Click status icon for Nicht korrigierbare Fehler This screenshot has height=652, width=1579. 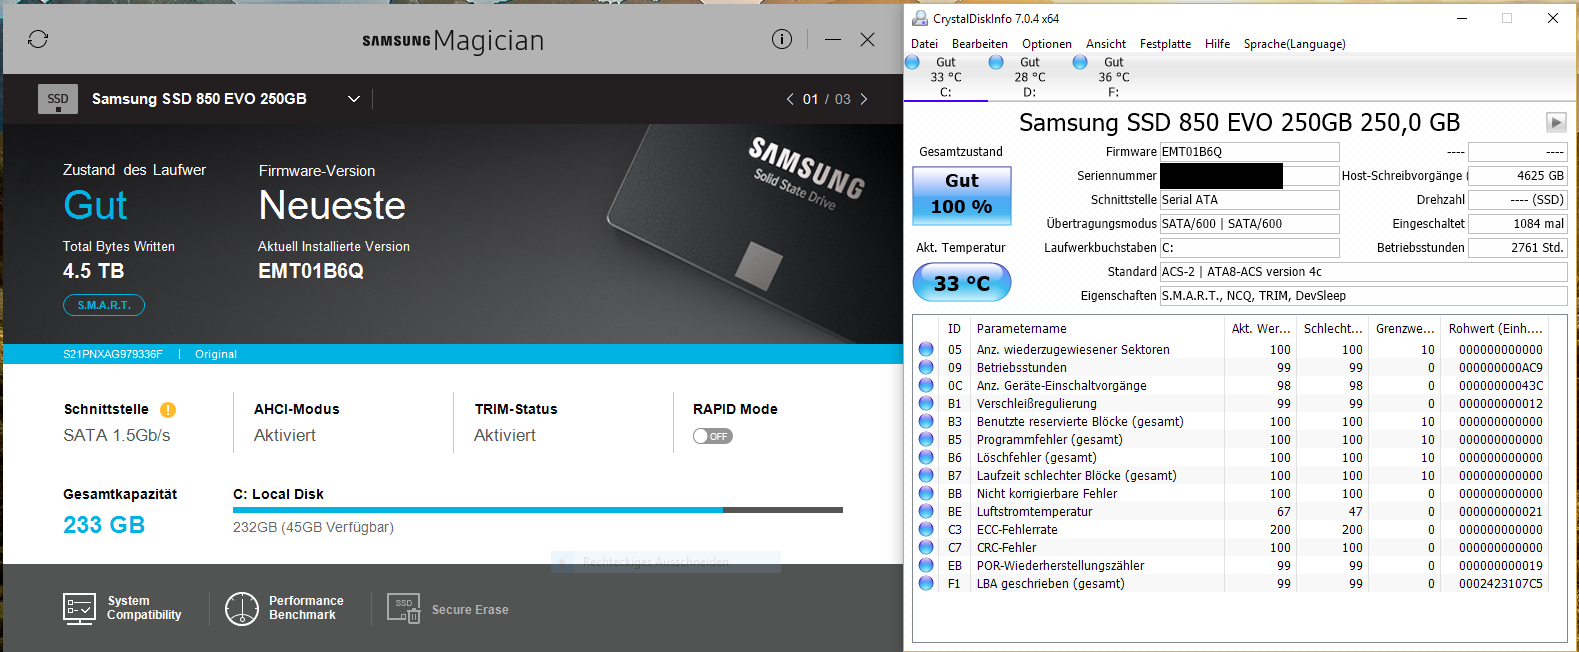(926, 494)
